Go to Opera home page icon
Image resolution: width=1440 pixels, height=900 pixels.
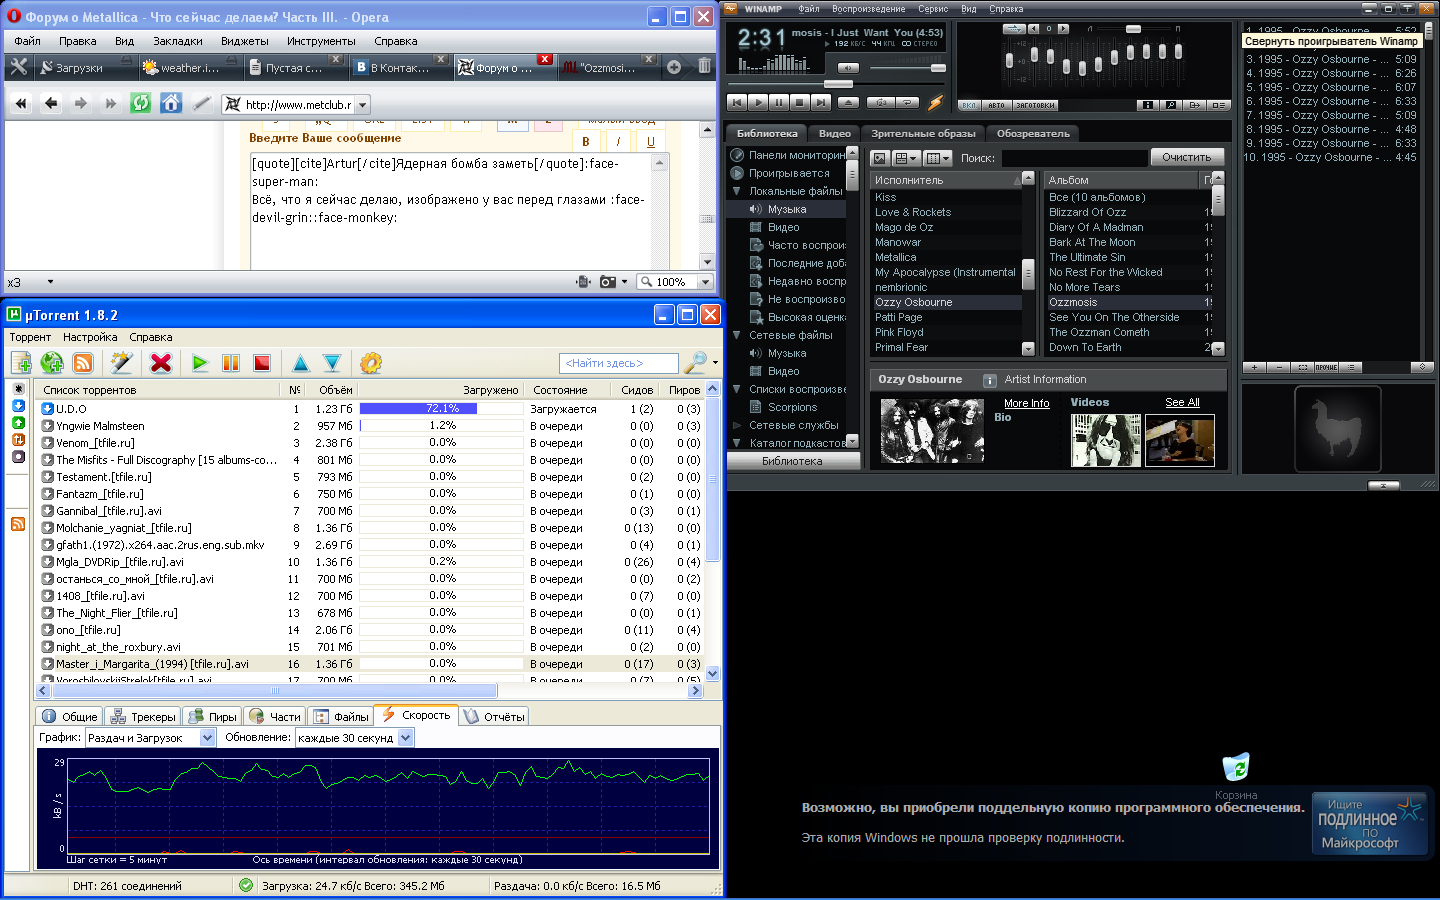click(171, 103)
